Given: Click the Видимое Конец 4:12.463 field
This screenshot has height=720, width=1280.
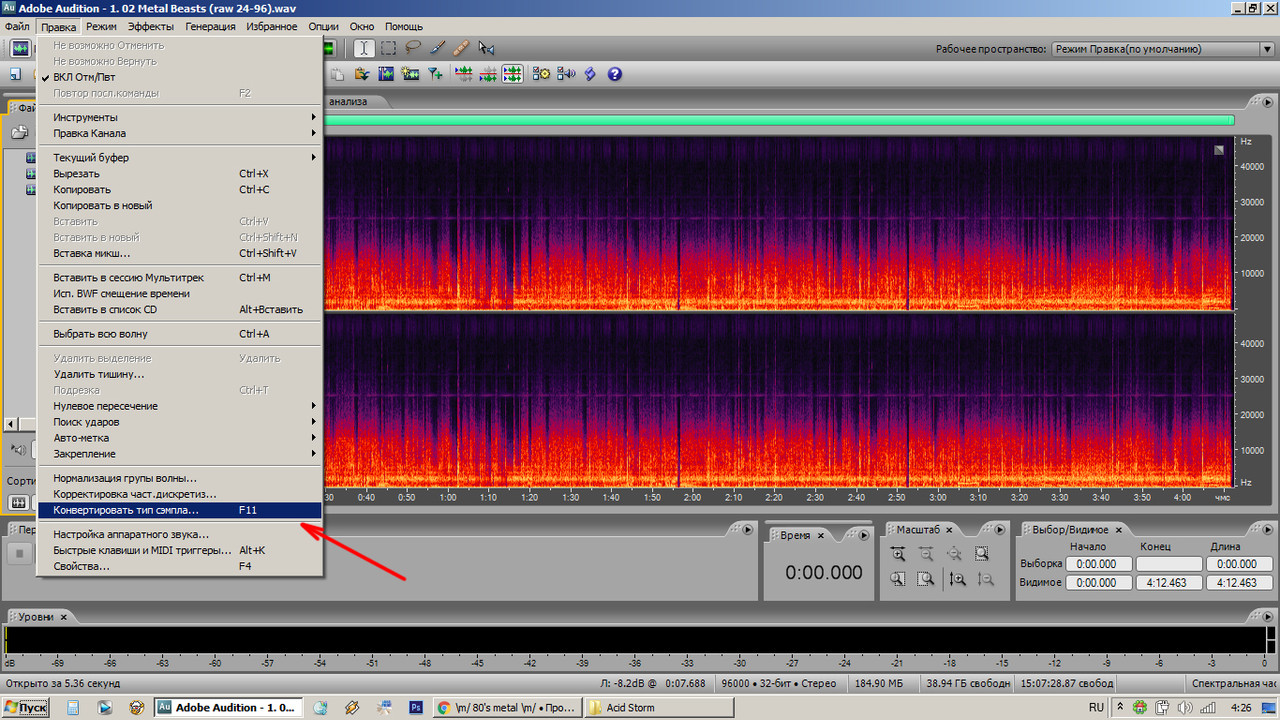Looking at the screenshot, I should click(x=1169, y=583).
